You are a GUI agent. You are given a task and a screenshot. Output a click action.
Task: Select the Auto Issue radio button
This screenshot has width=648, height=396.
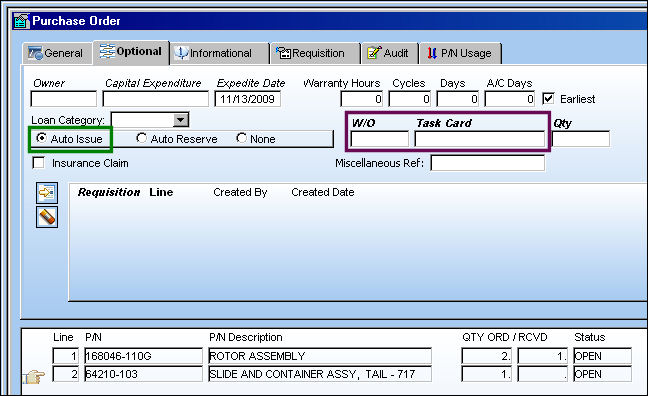[x=41, y=138]
